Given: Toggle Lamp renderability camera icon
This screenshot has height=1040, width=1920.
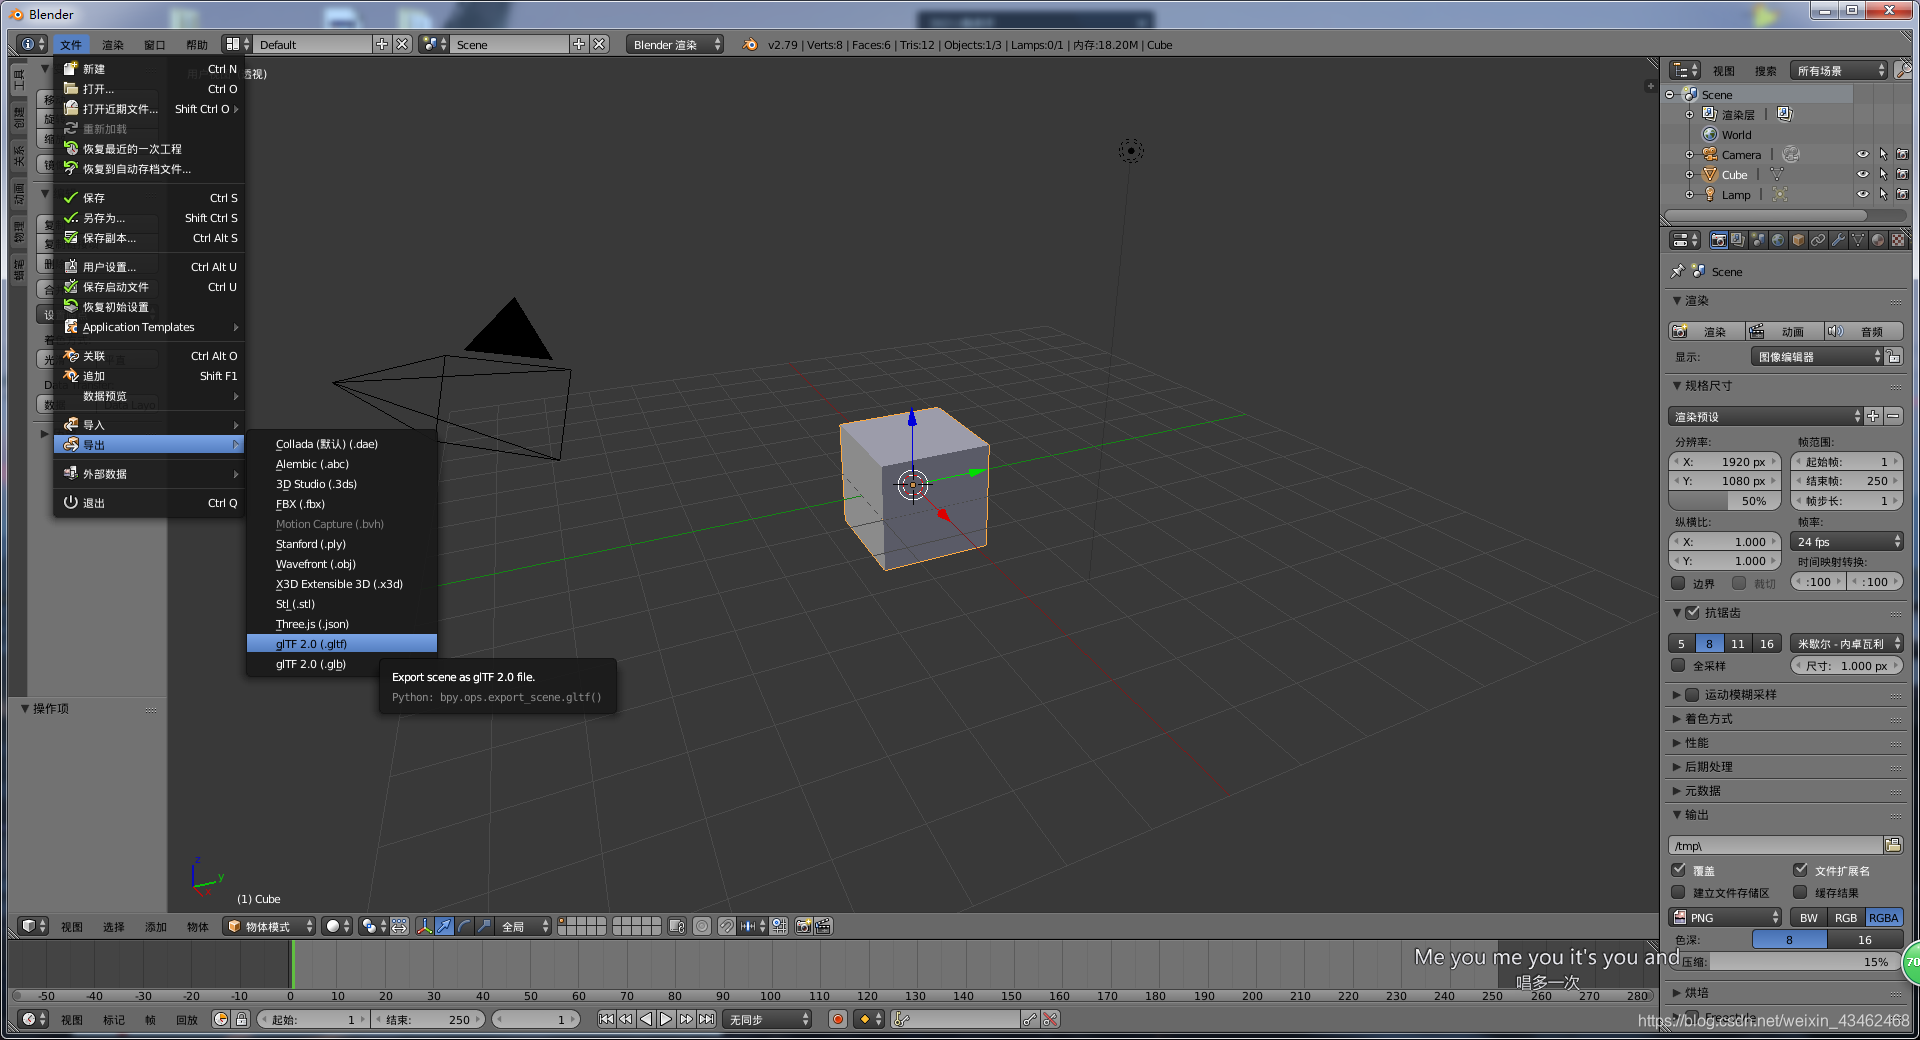Looking at the screenshot, I should point(1902,194).
